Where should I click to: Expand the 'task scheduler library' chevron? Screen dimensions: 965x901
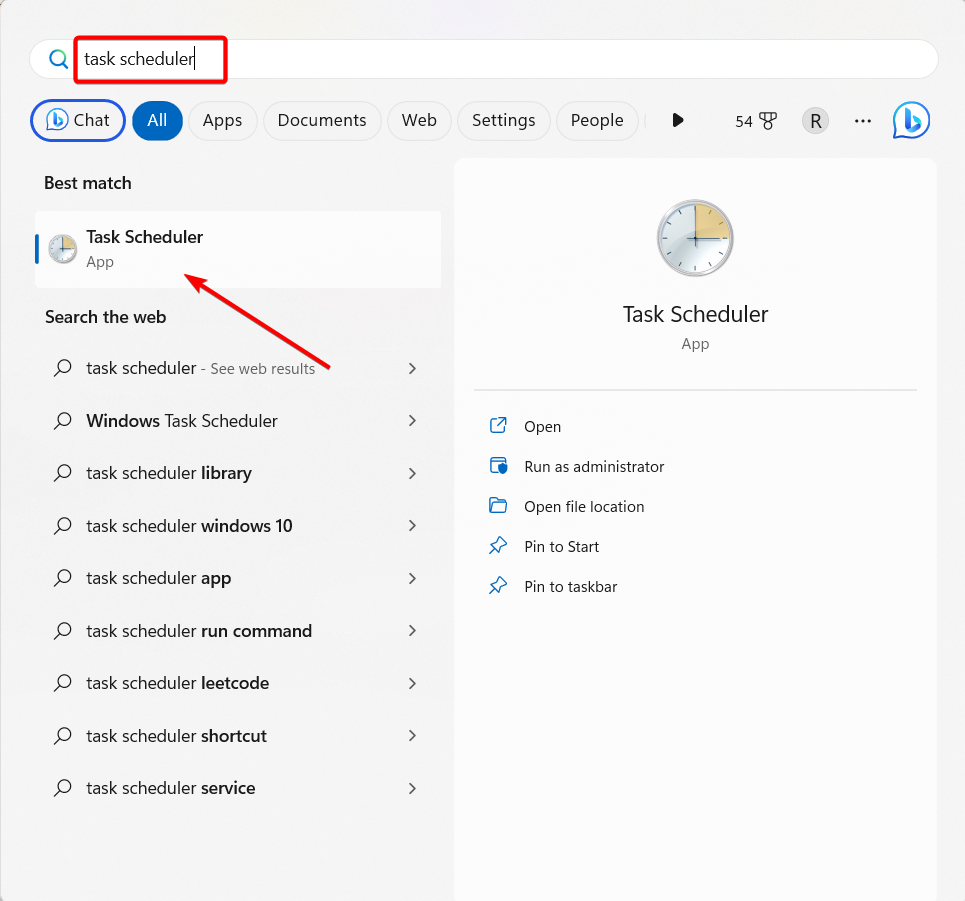(x=412, y=473)
